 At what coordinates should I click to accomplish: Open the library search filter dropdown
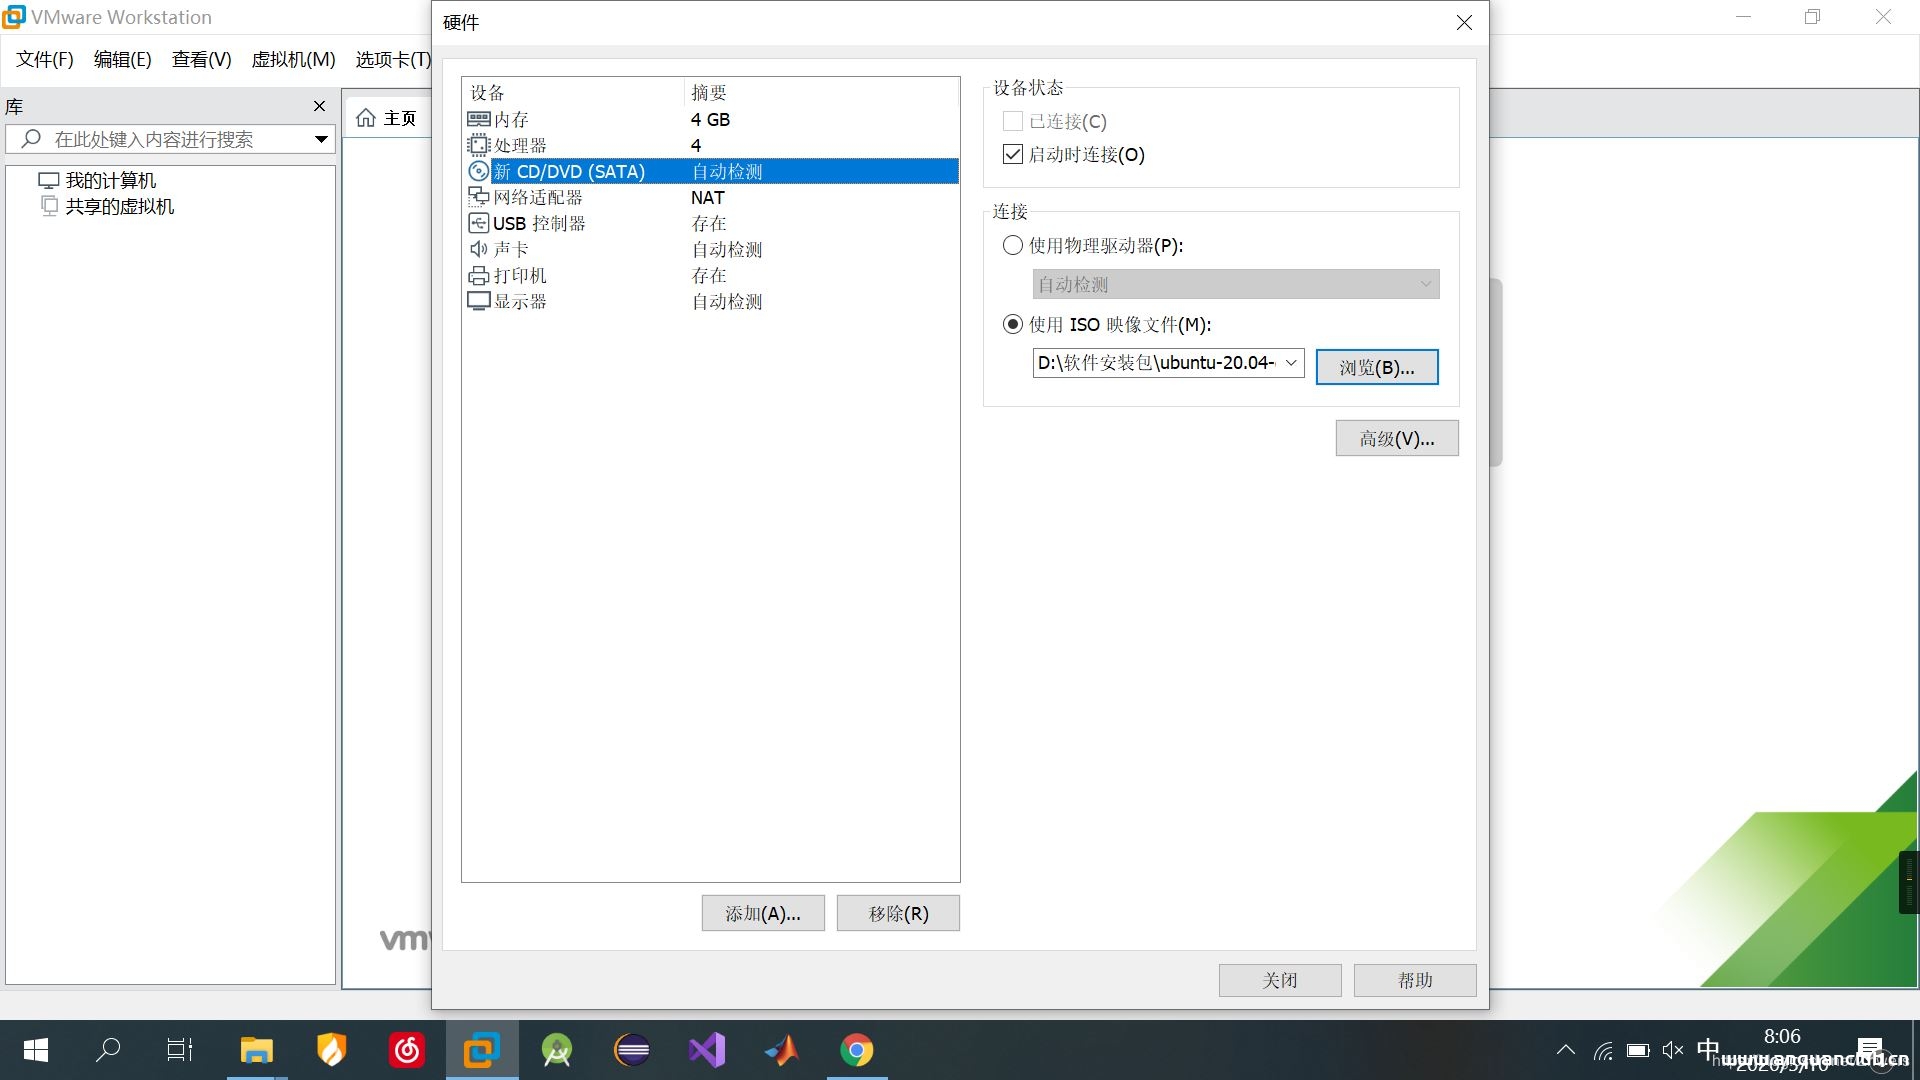[320, 139]
